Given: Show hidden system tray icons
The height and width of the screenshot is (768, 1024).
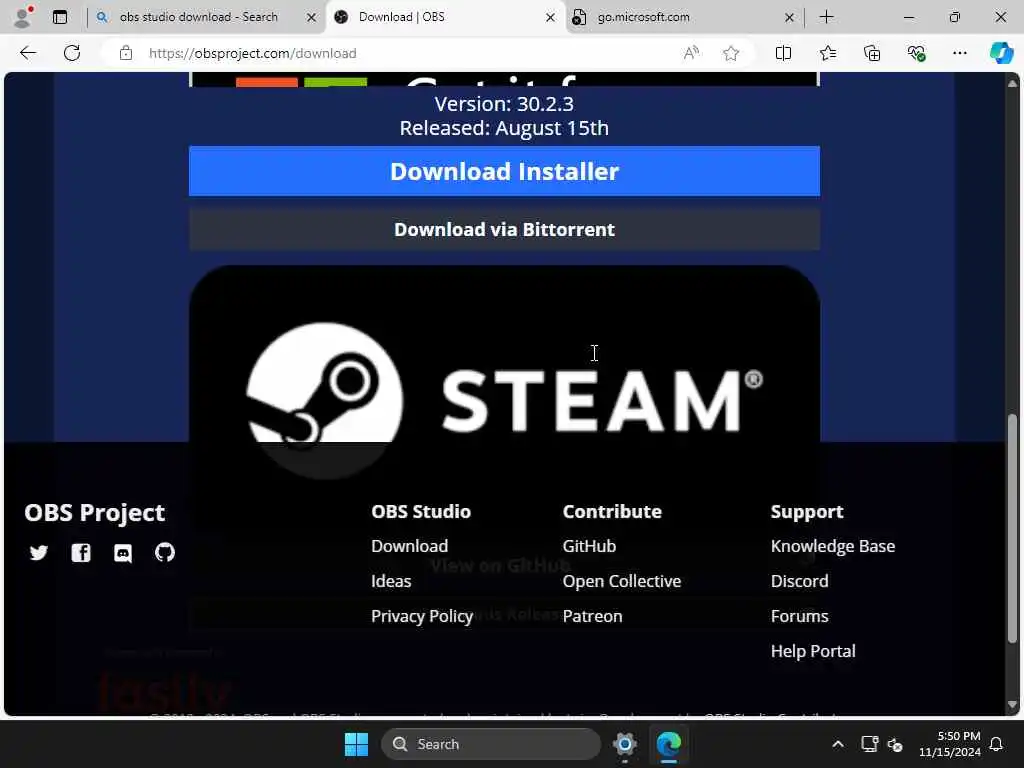Looking at the screenshot, I should pos(838,744).
